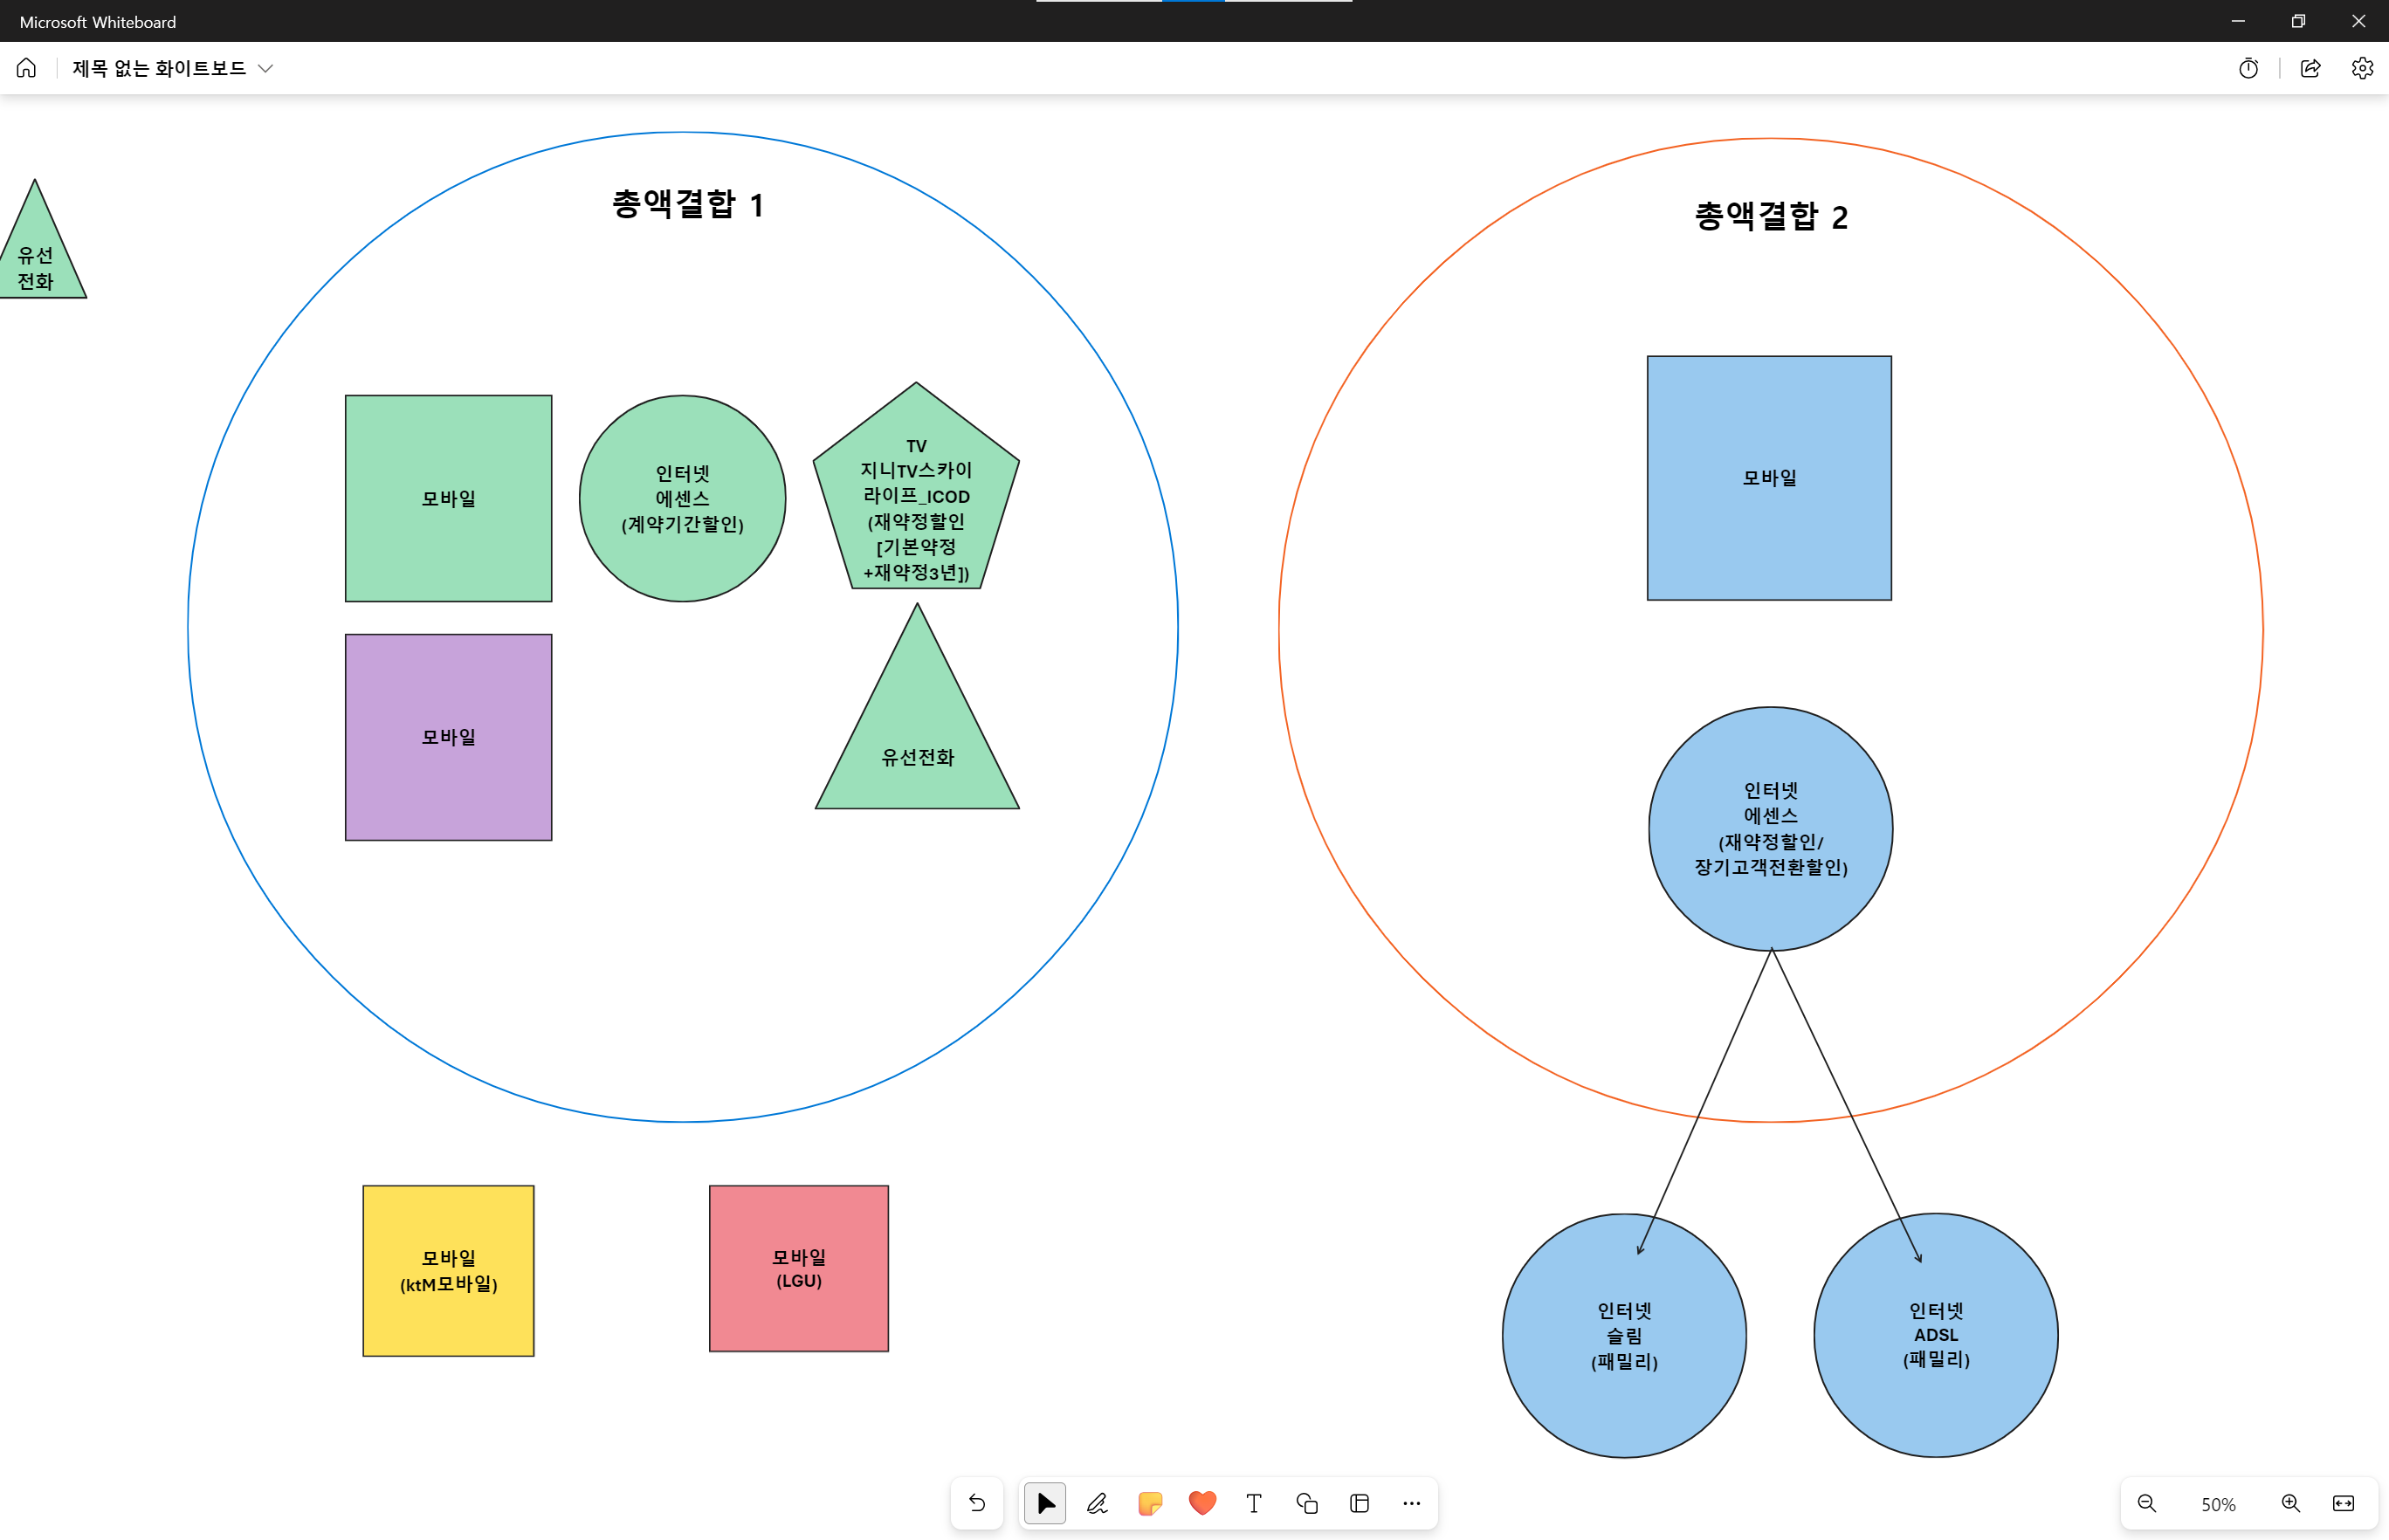Choose the Text tool

click(1254, 1503)
